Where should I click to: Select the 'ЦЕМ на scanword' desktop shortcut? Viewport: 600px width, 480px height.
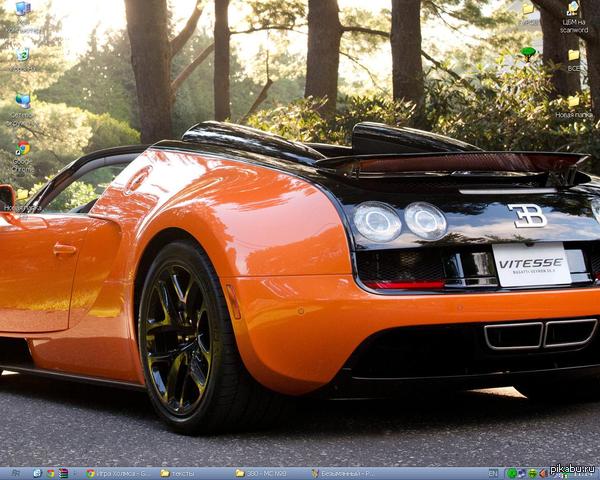pyautogui.click(x=573, y=10)
